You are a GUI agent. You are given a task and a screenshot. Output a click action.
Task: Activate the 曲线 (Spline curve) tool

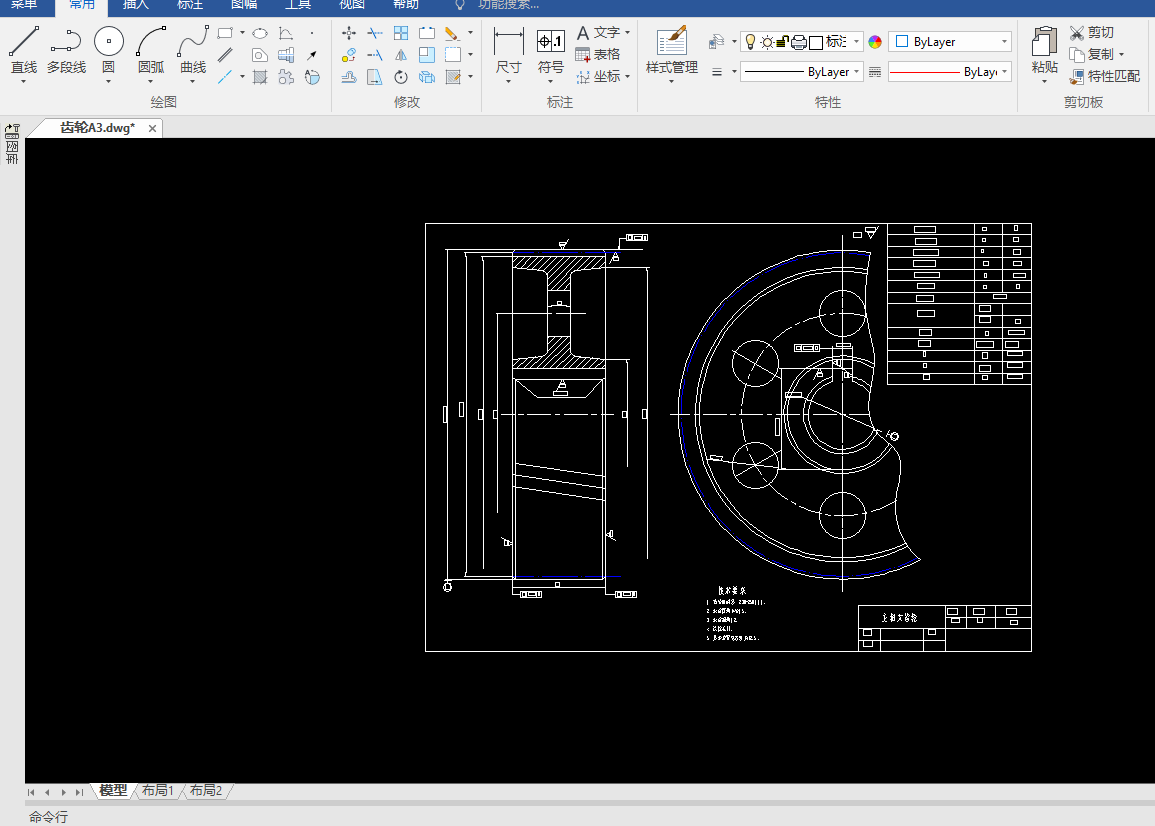(193, 43)
